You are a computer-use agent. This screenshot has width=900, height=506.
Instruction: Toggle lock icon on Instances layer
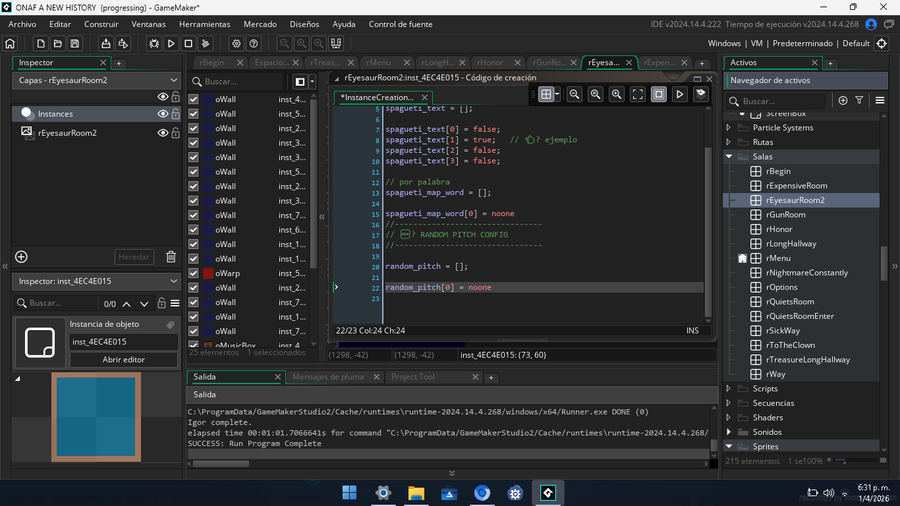point(175,114)
